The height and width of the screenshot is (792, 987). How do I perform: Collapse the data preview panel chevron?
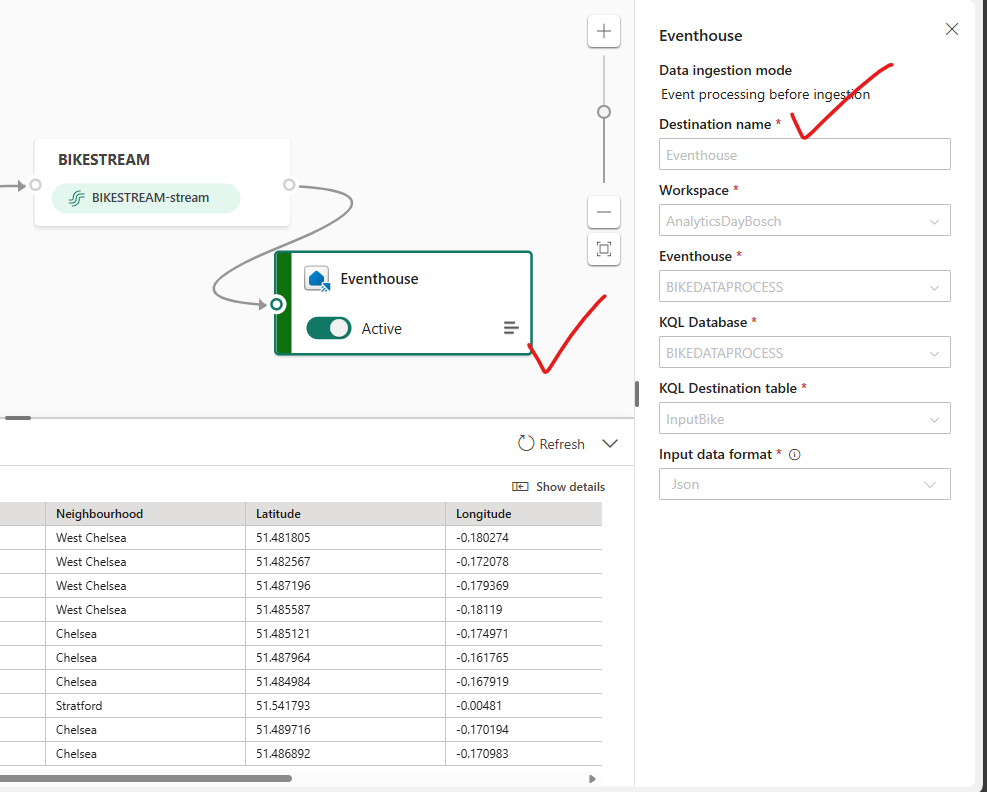point(610,444)
